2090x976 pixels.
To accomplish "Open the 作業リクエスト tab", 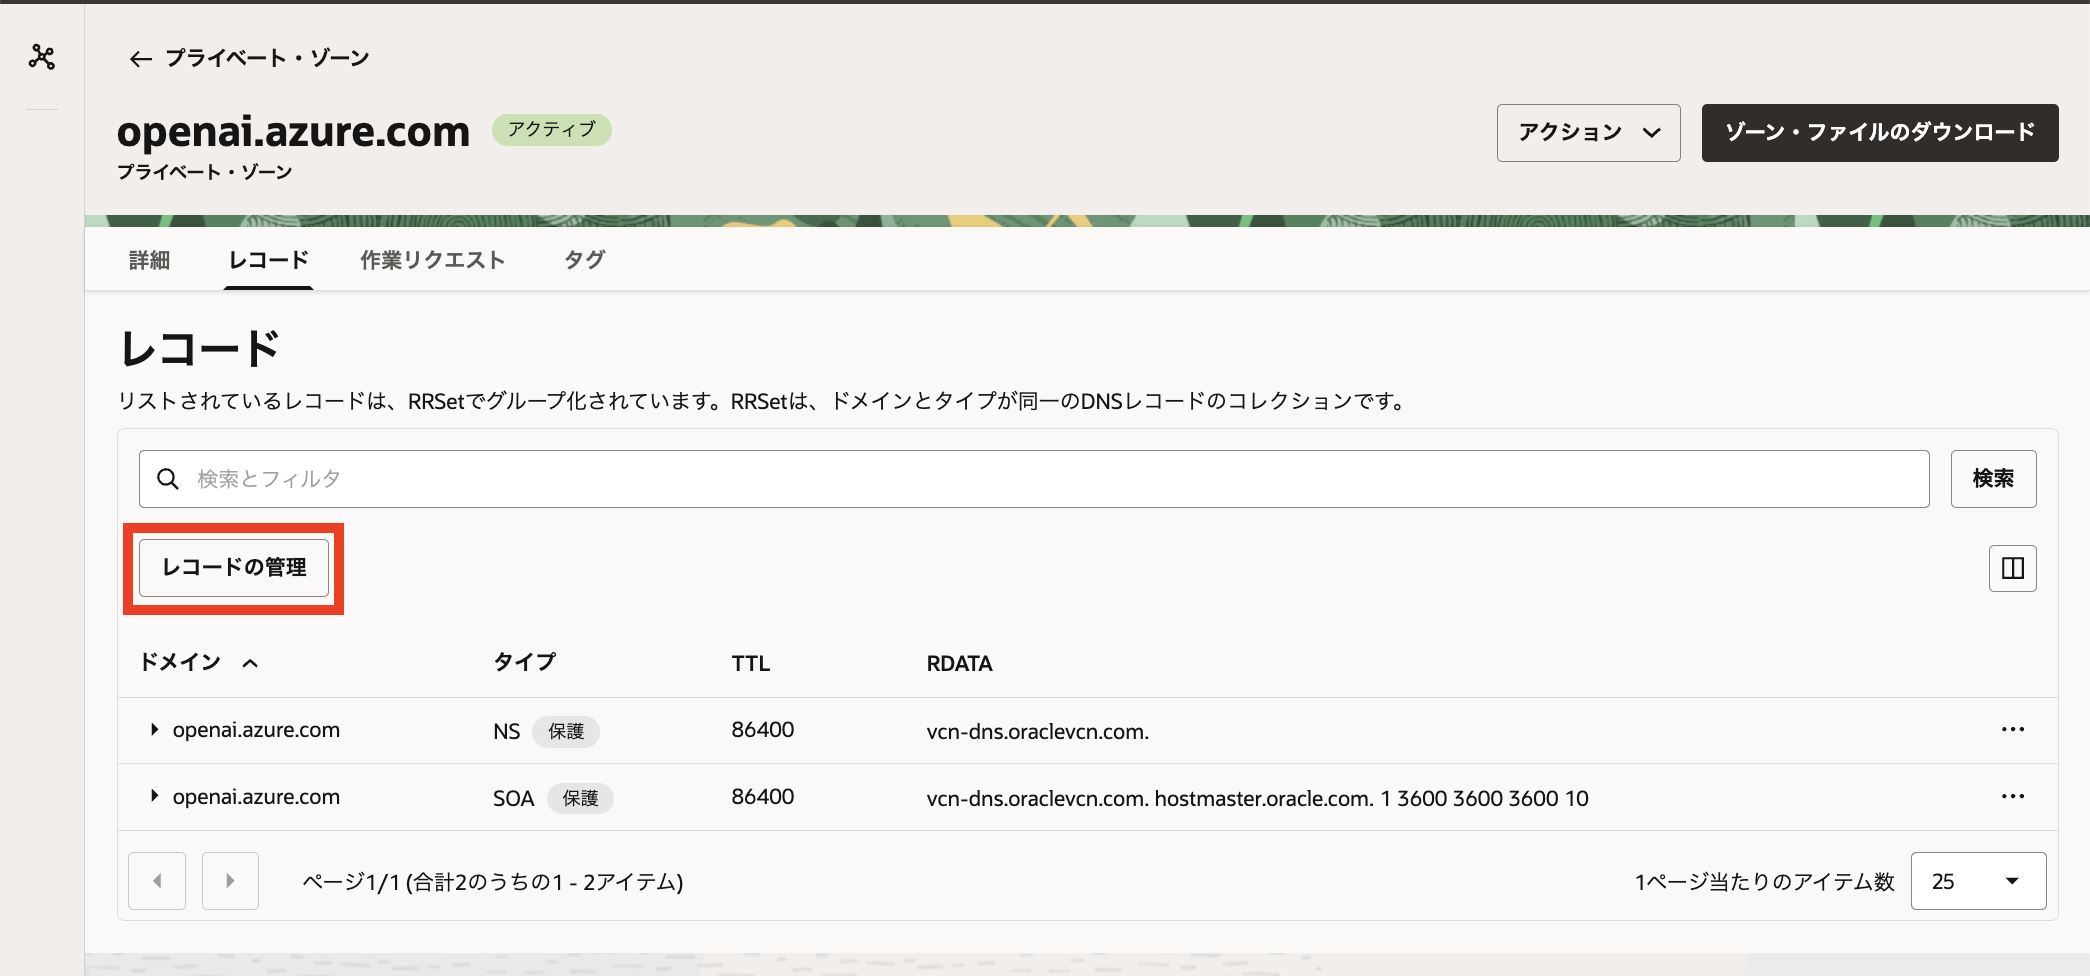I will click(x=432, y=260).
